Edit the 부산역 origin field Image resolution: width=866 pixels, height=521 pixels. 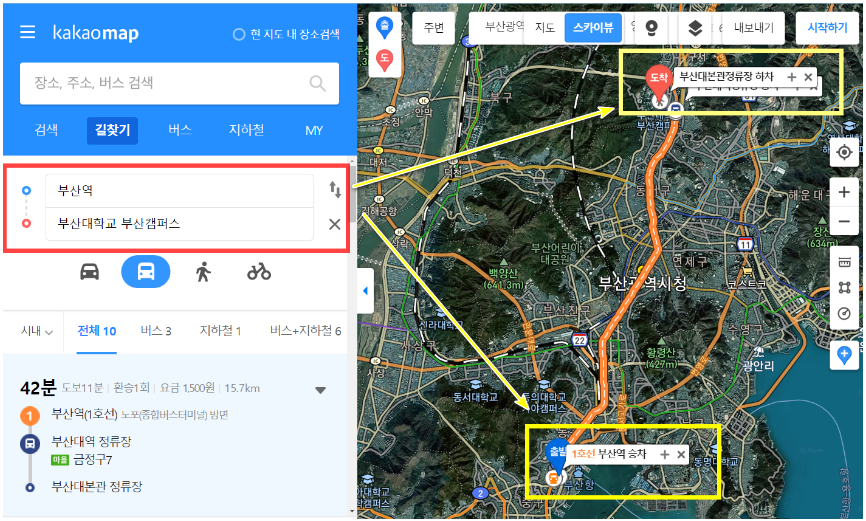tap(179, 191)
